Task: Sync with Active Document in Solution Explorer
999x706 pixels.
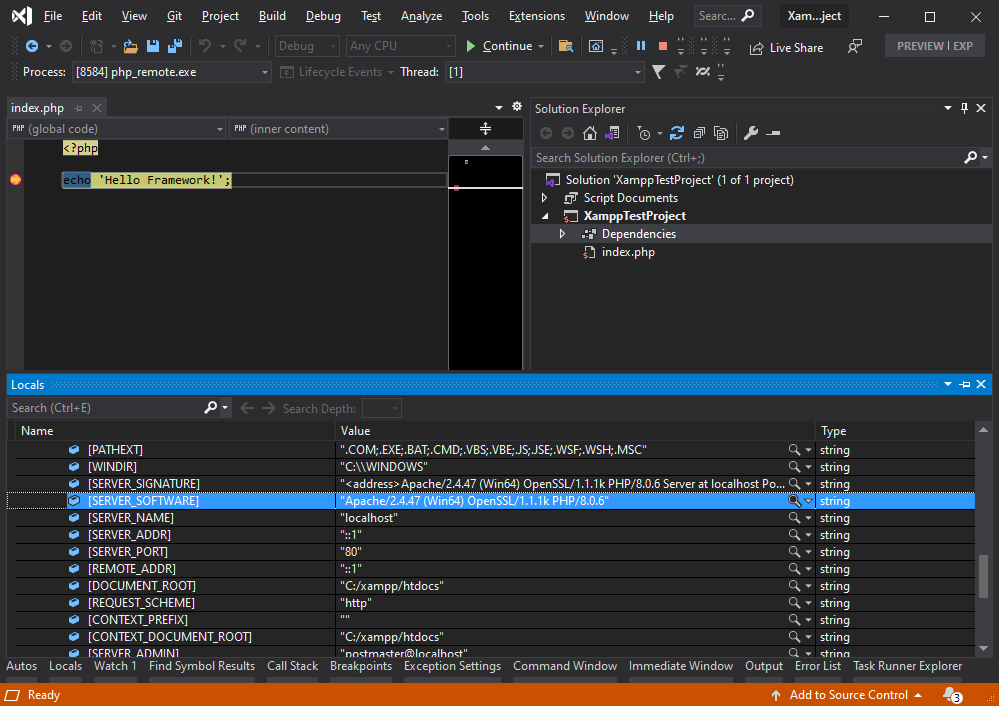Action: (x=677, y=133)
